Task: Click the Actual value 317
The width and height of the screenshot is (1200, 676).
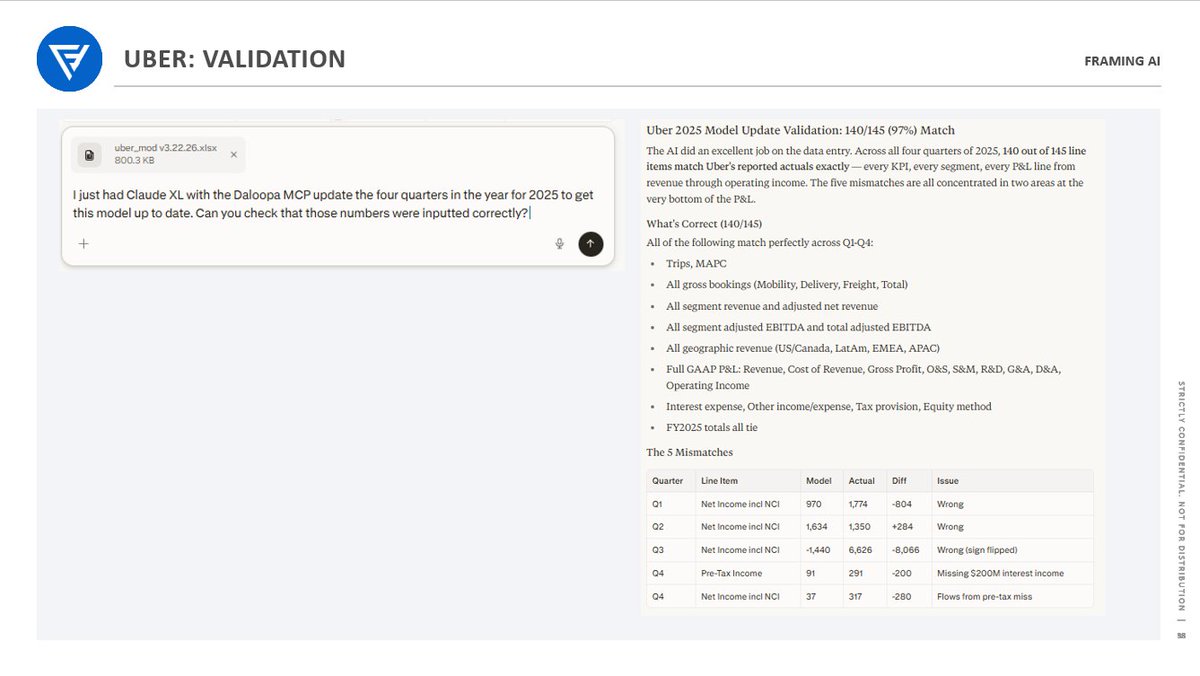Action: point(855,597)
